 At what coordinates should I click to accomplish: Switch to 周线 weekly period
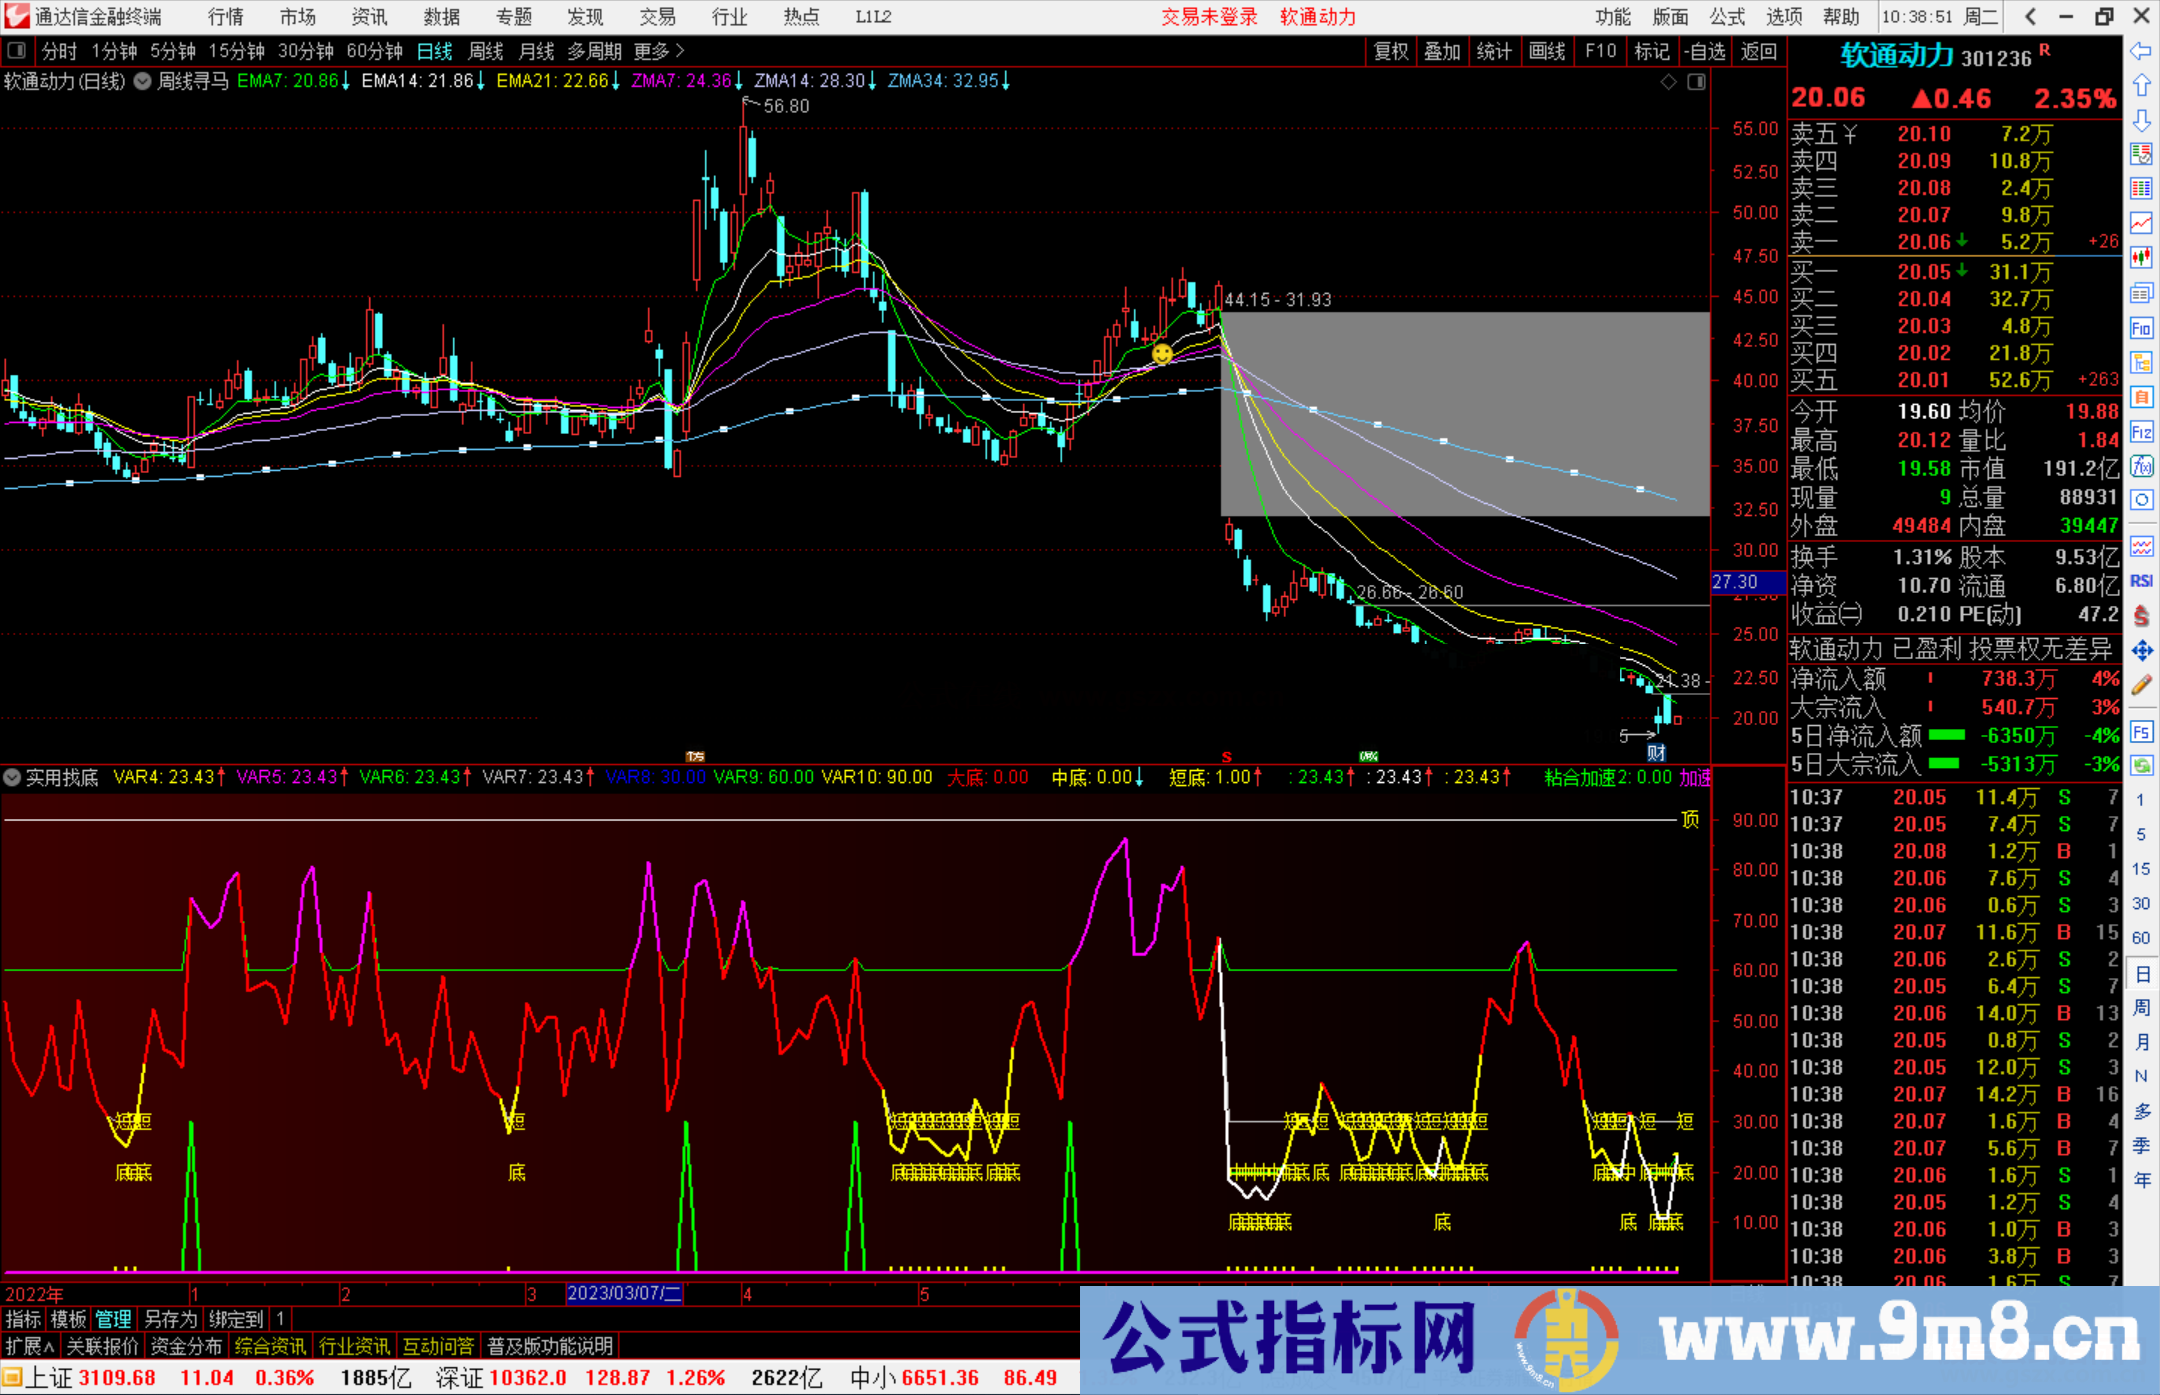[x=486, y=51]
